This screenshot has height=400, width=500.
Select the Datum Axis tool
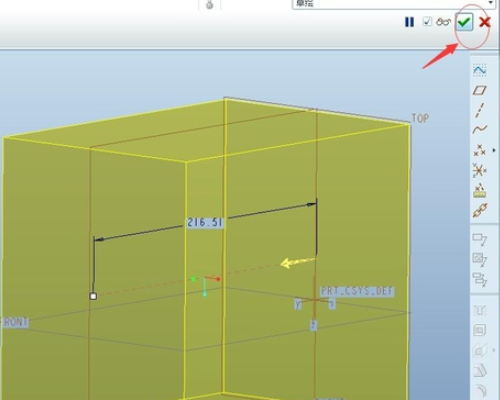point(480,110)
